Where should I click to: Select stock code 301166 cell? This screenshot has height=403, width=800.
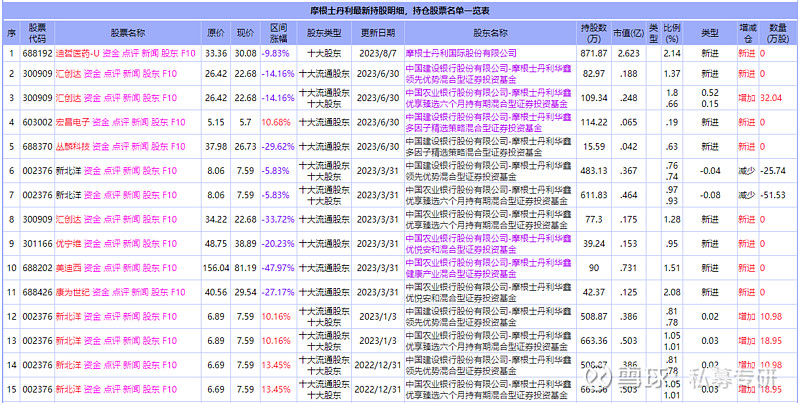(x=37, y=243)
